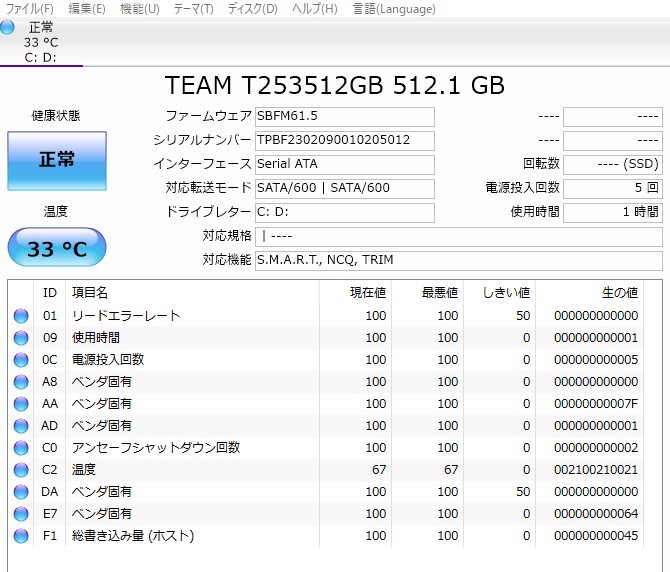Image resolution: width=670 pixels, height=572 pixels.
Task: Click the status orb for ID C2 温度
Action: coord(21,470)
